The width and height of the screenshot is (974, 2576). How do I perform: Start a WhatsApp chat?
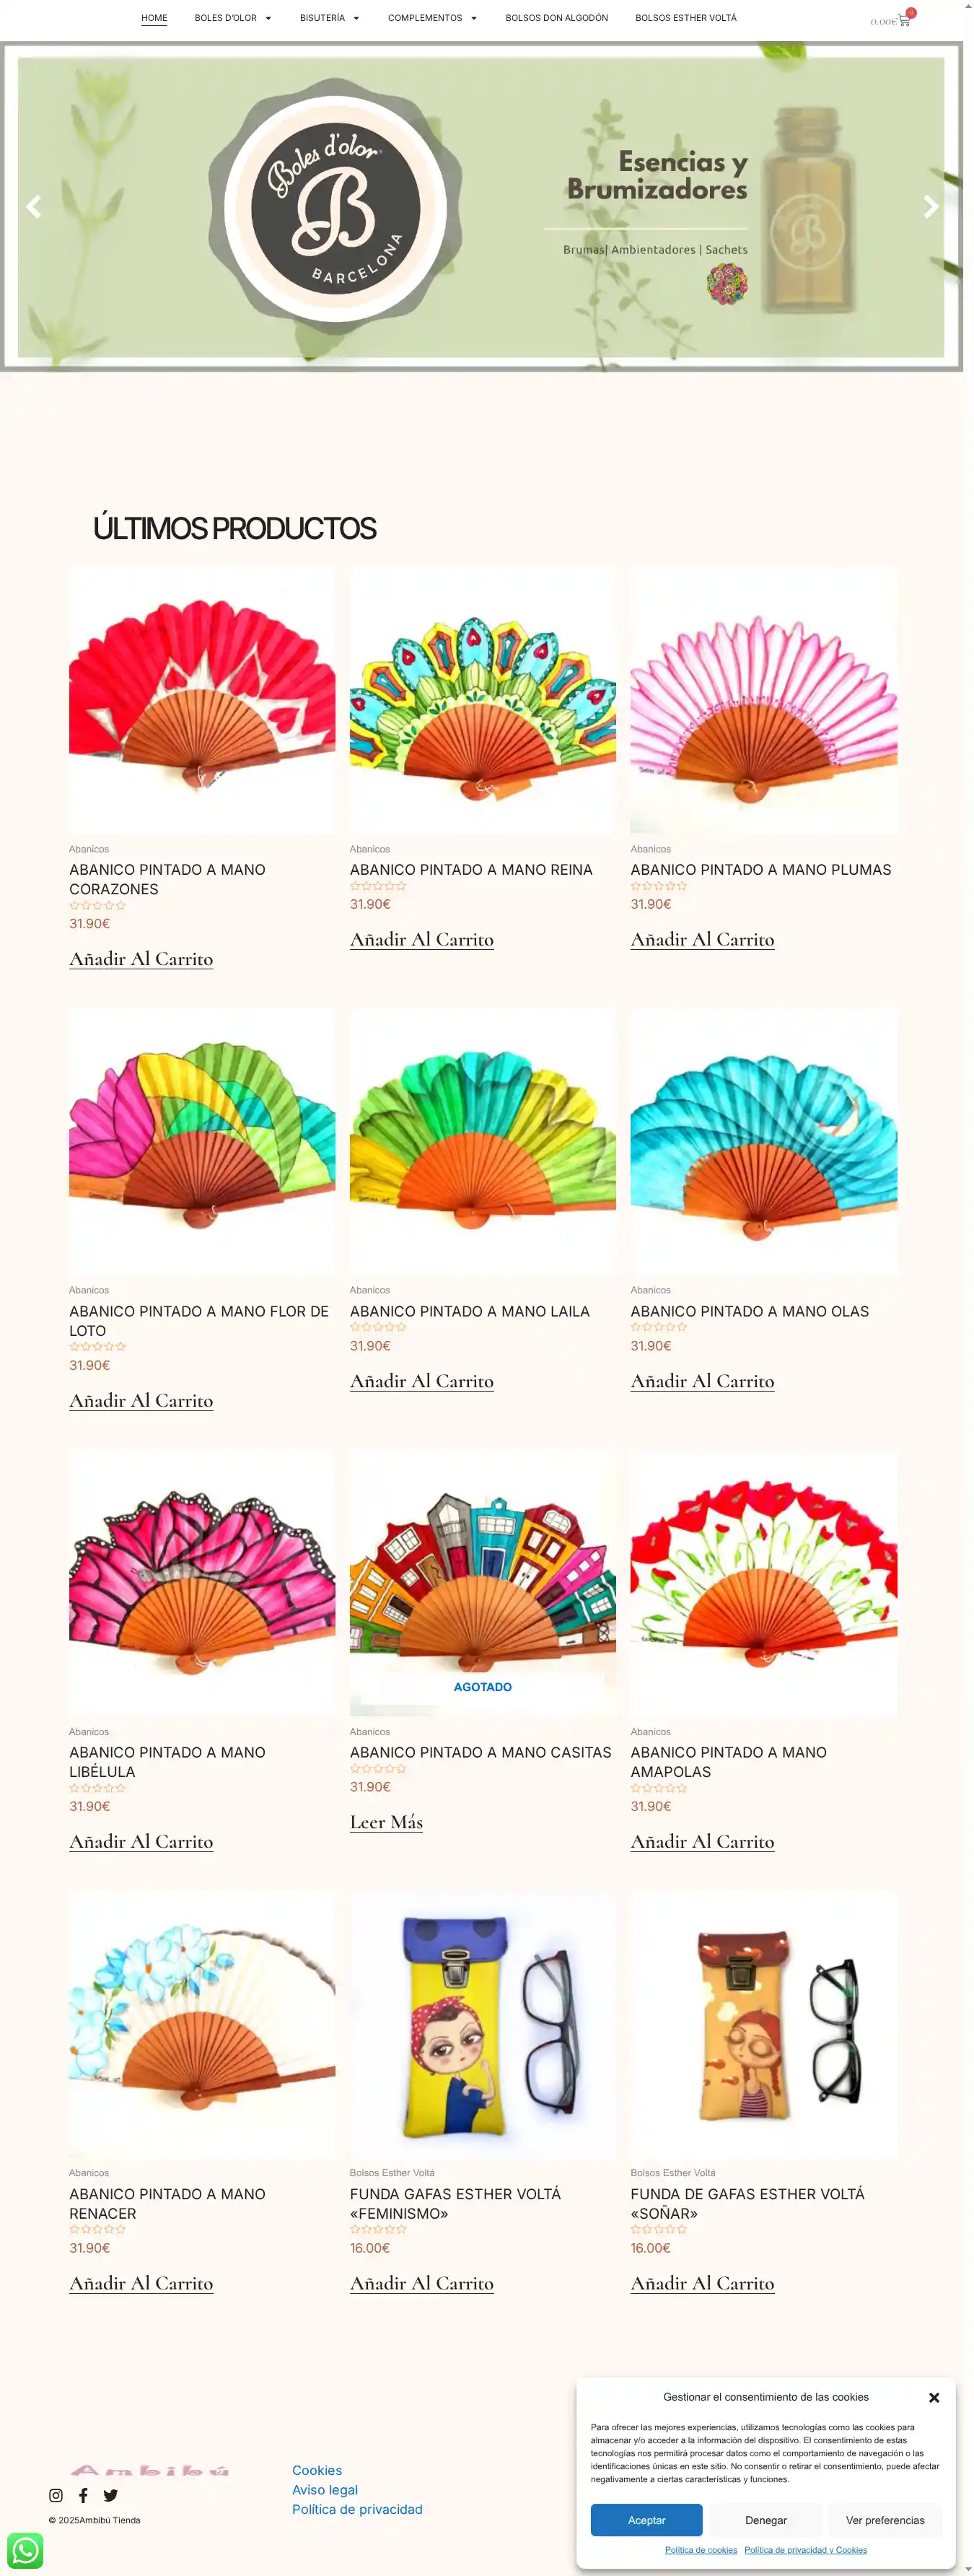coord(25,2550)
